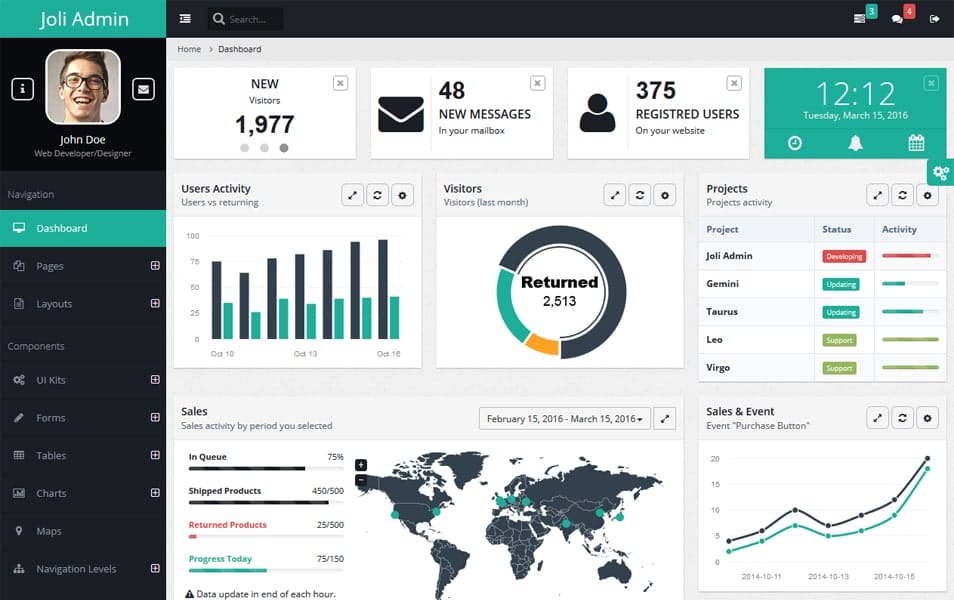
Task: Open chat messages with the red badge
Action: coord(898,18)
